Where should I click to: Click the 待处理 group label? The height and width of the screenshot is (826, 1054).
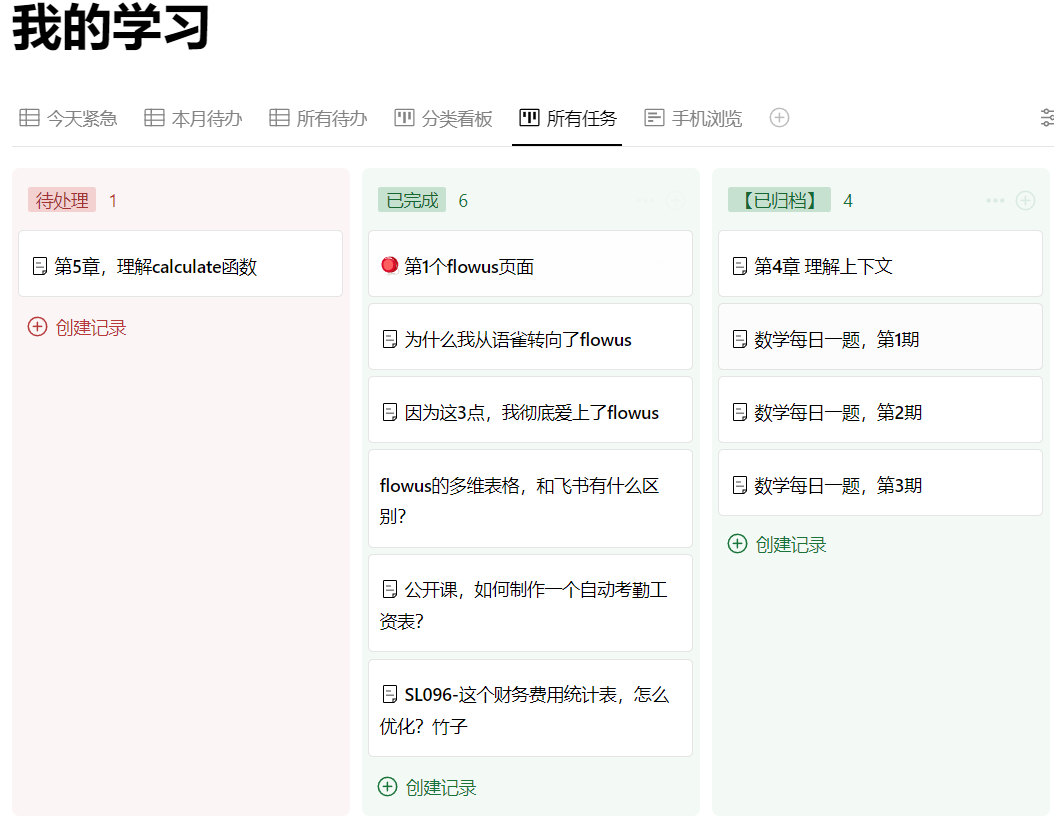click(x=62, y=200)
